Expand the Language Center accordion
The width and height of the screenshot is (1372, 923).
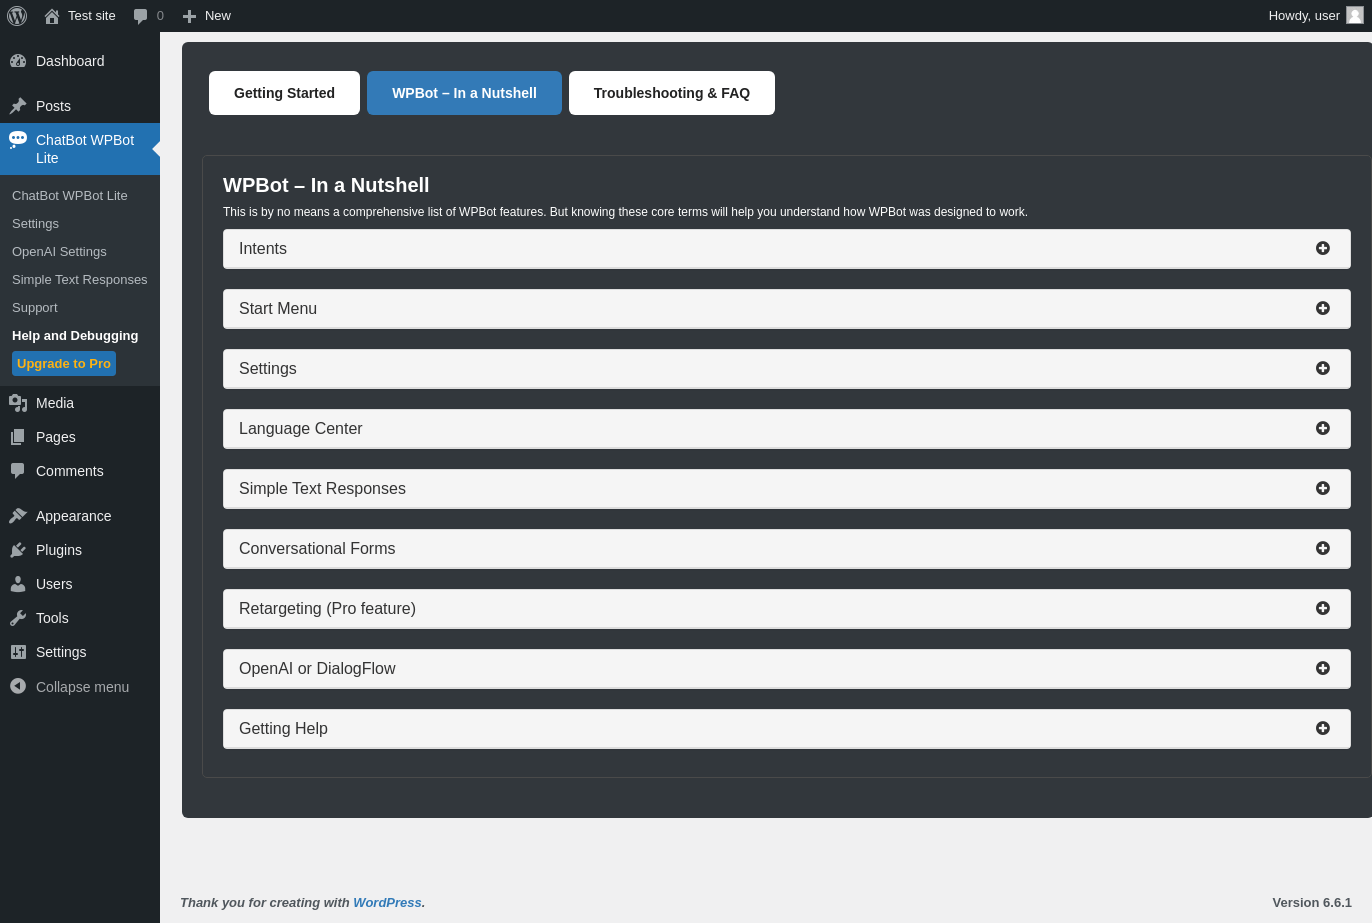click(787, 429)
